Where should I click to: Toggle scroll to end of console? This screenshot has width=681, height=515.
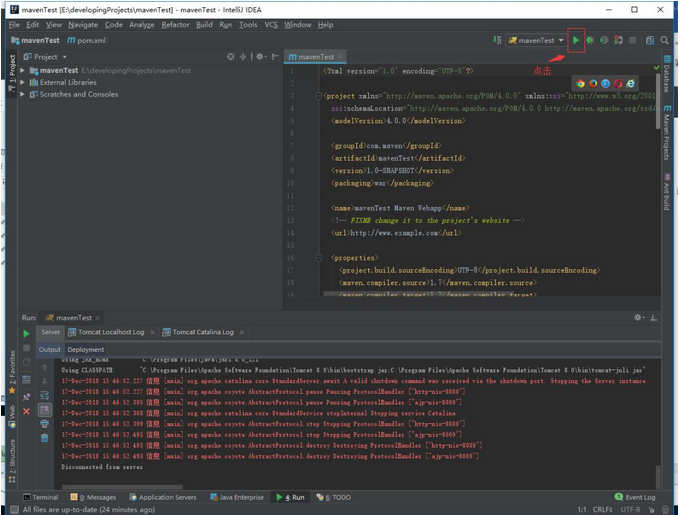click(x=44, y=409)
